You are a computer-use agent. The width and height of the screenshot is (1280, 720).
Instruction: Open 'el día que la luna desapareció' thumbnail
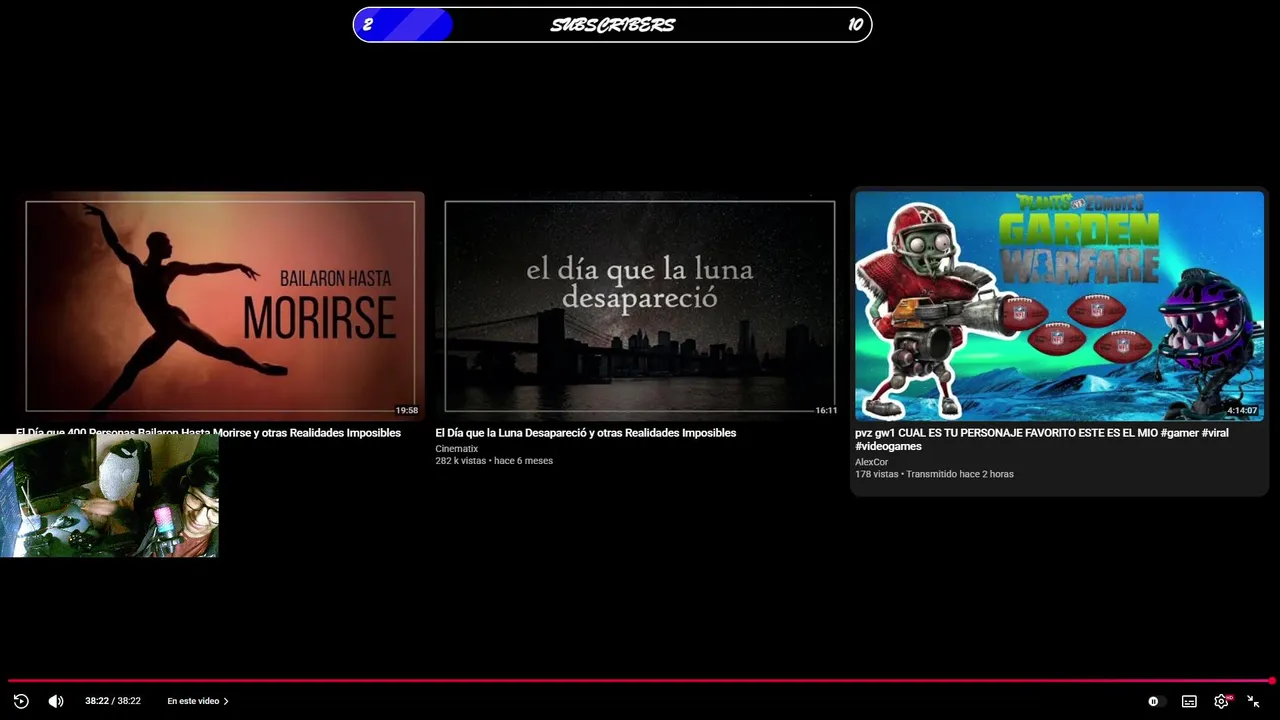tap(639, 306)
